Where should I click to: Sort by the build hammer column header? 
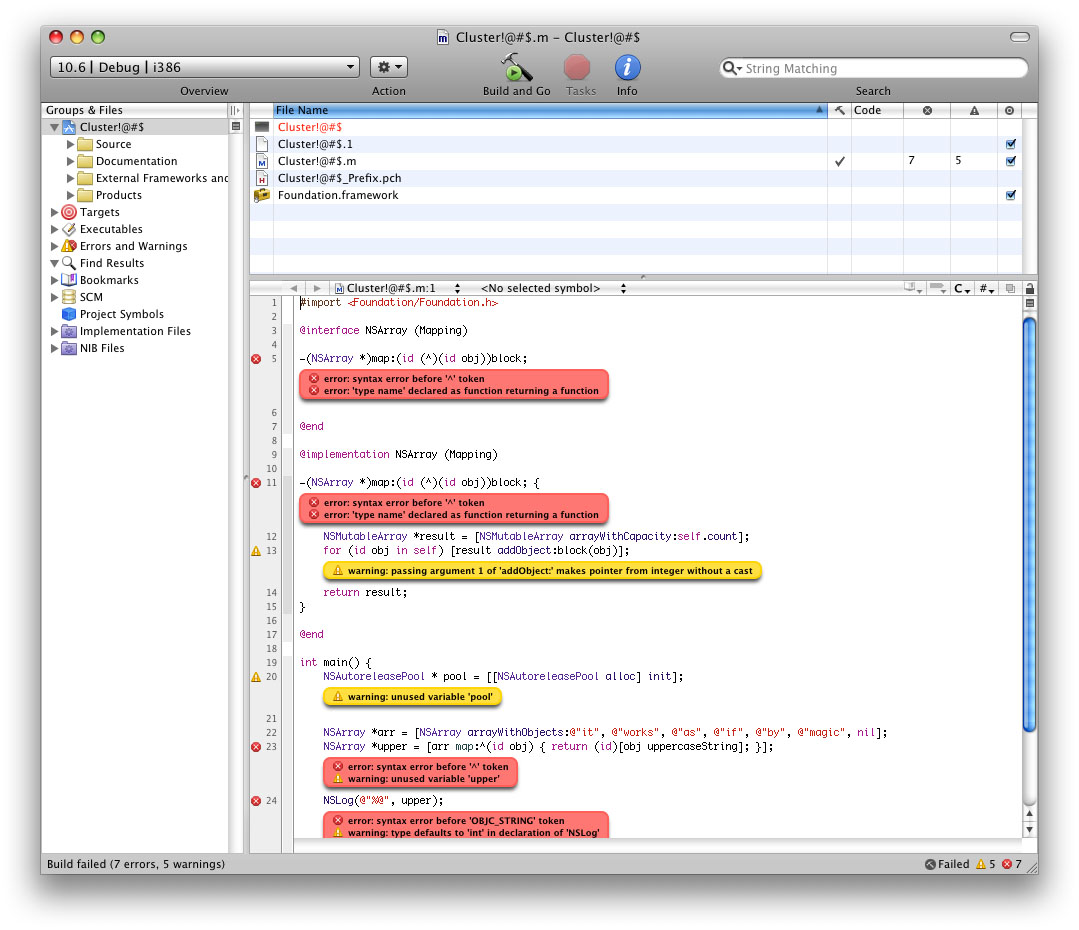point(840,110)
